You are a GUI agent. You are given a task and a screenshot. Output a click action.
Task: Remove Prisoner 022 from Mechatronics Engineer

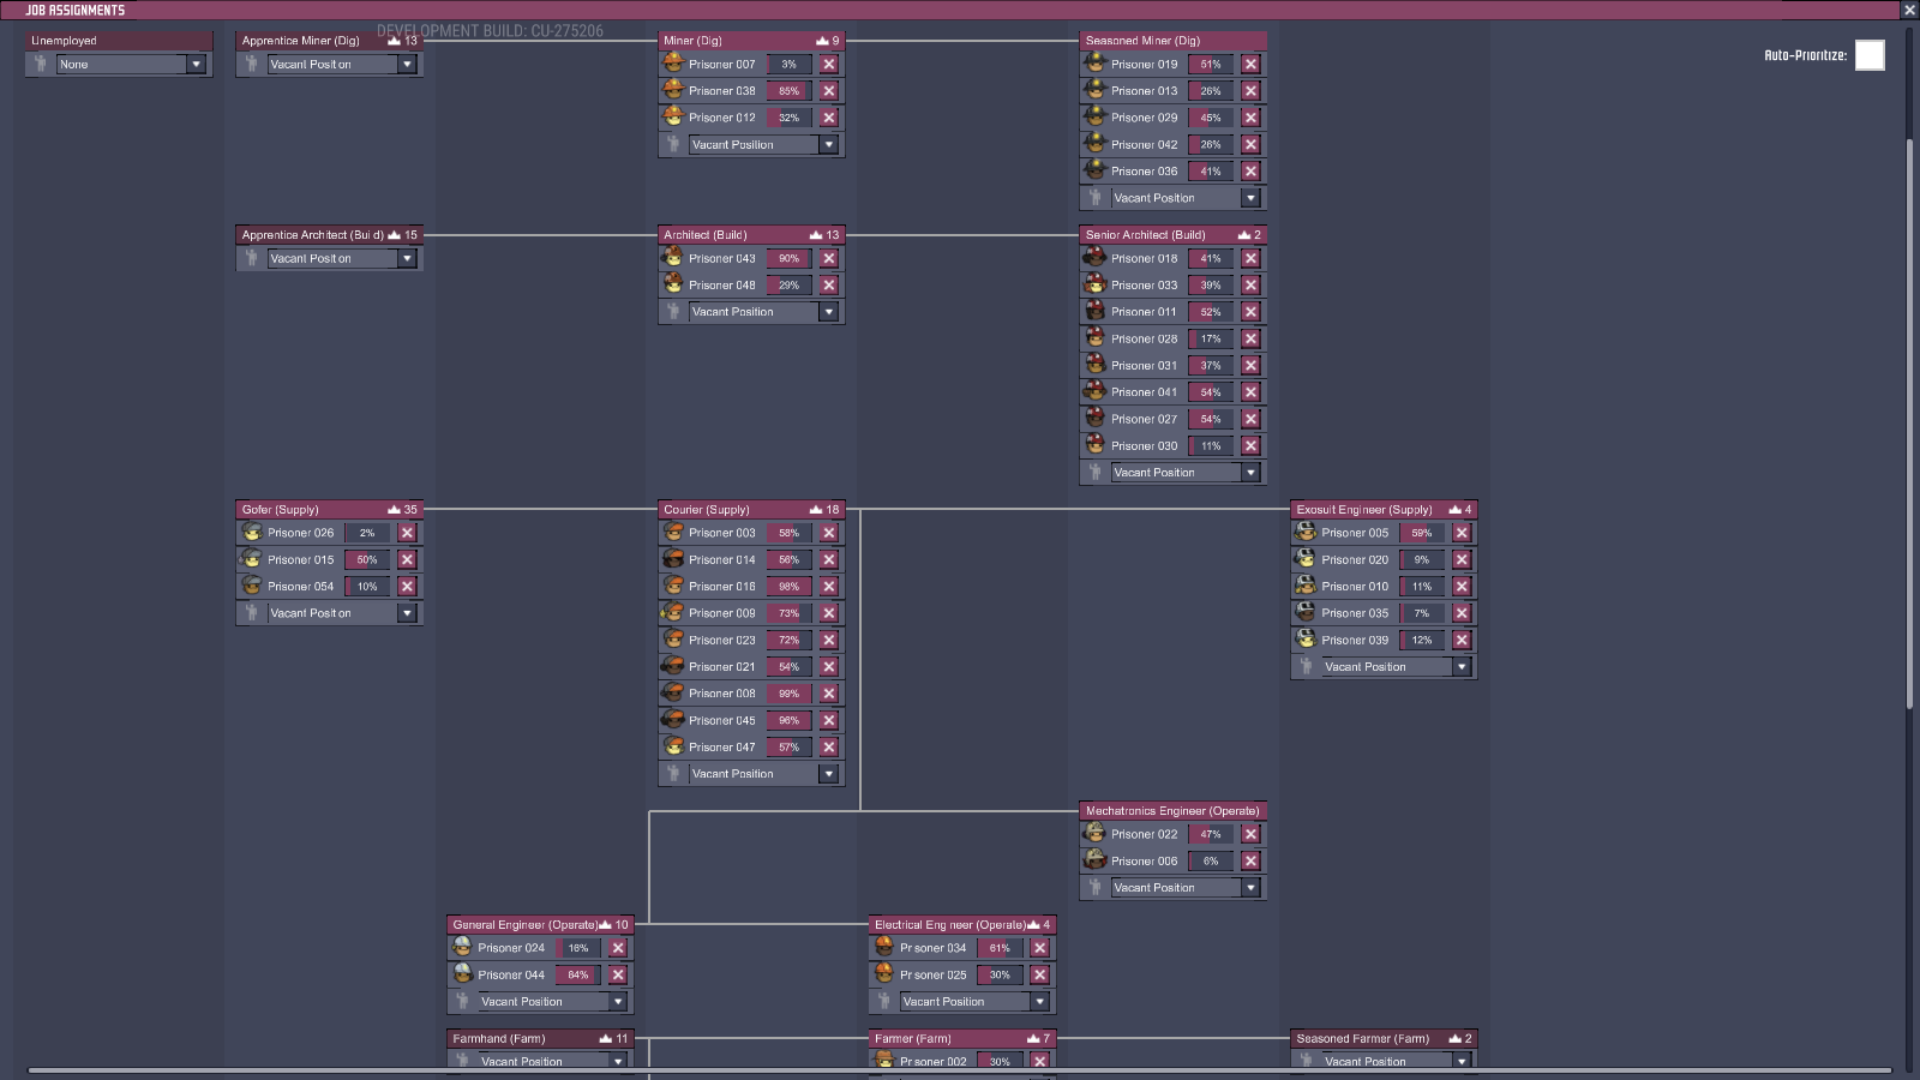click(x=1250, y=834)
